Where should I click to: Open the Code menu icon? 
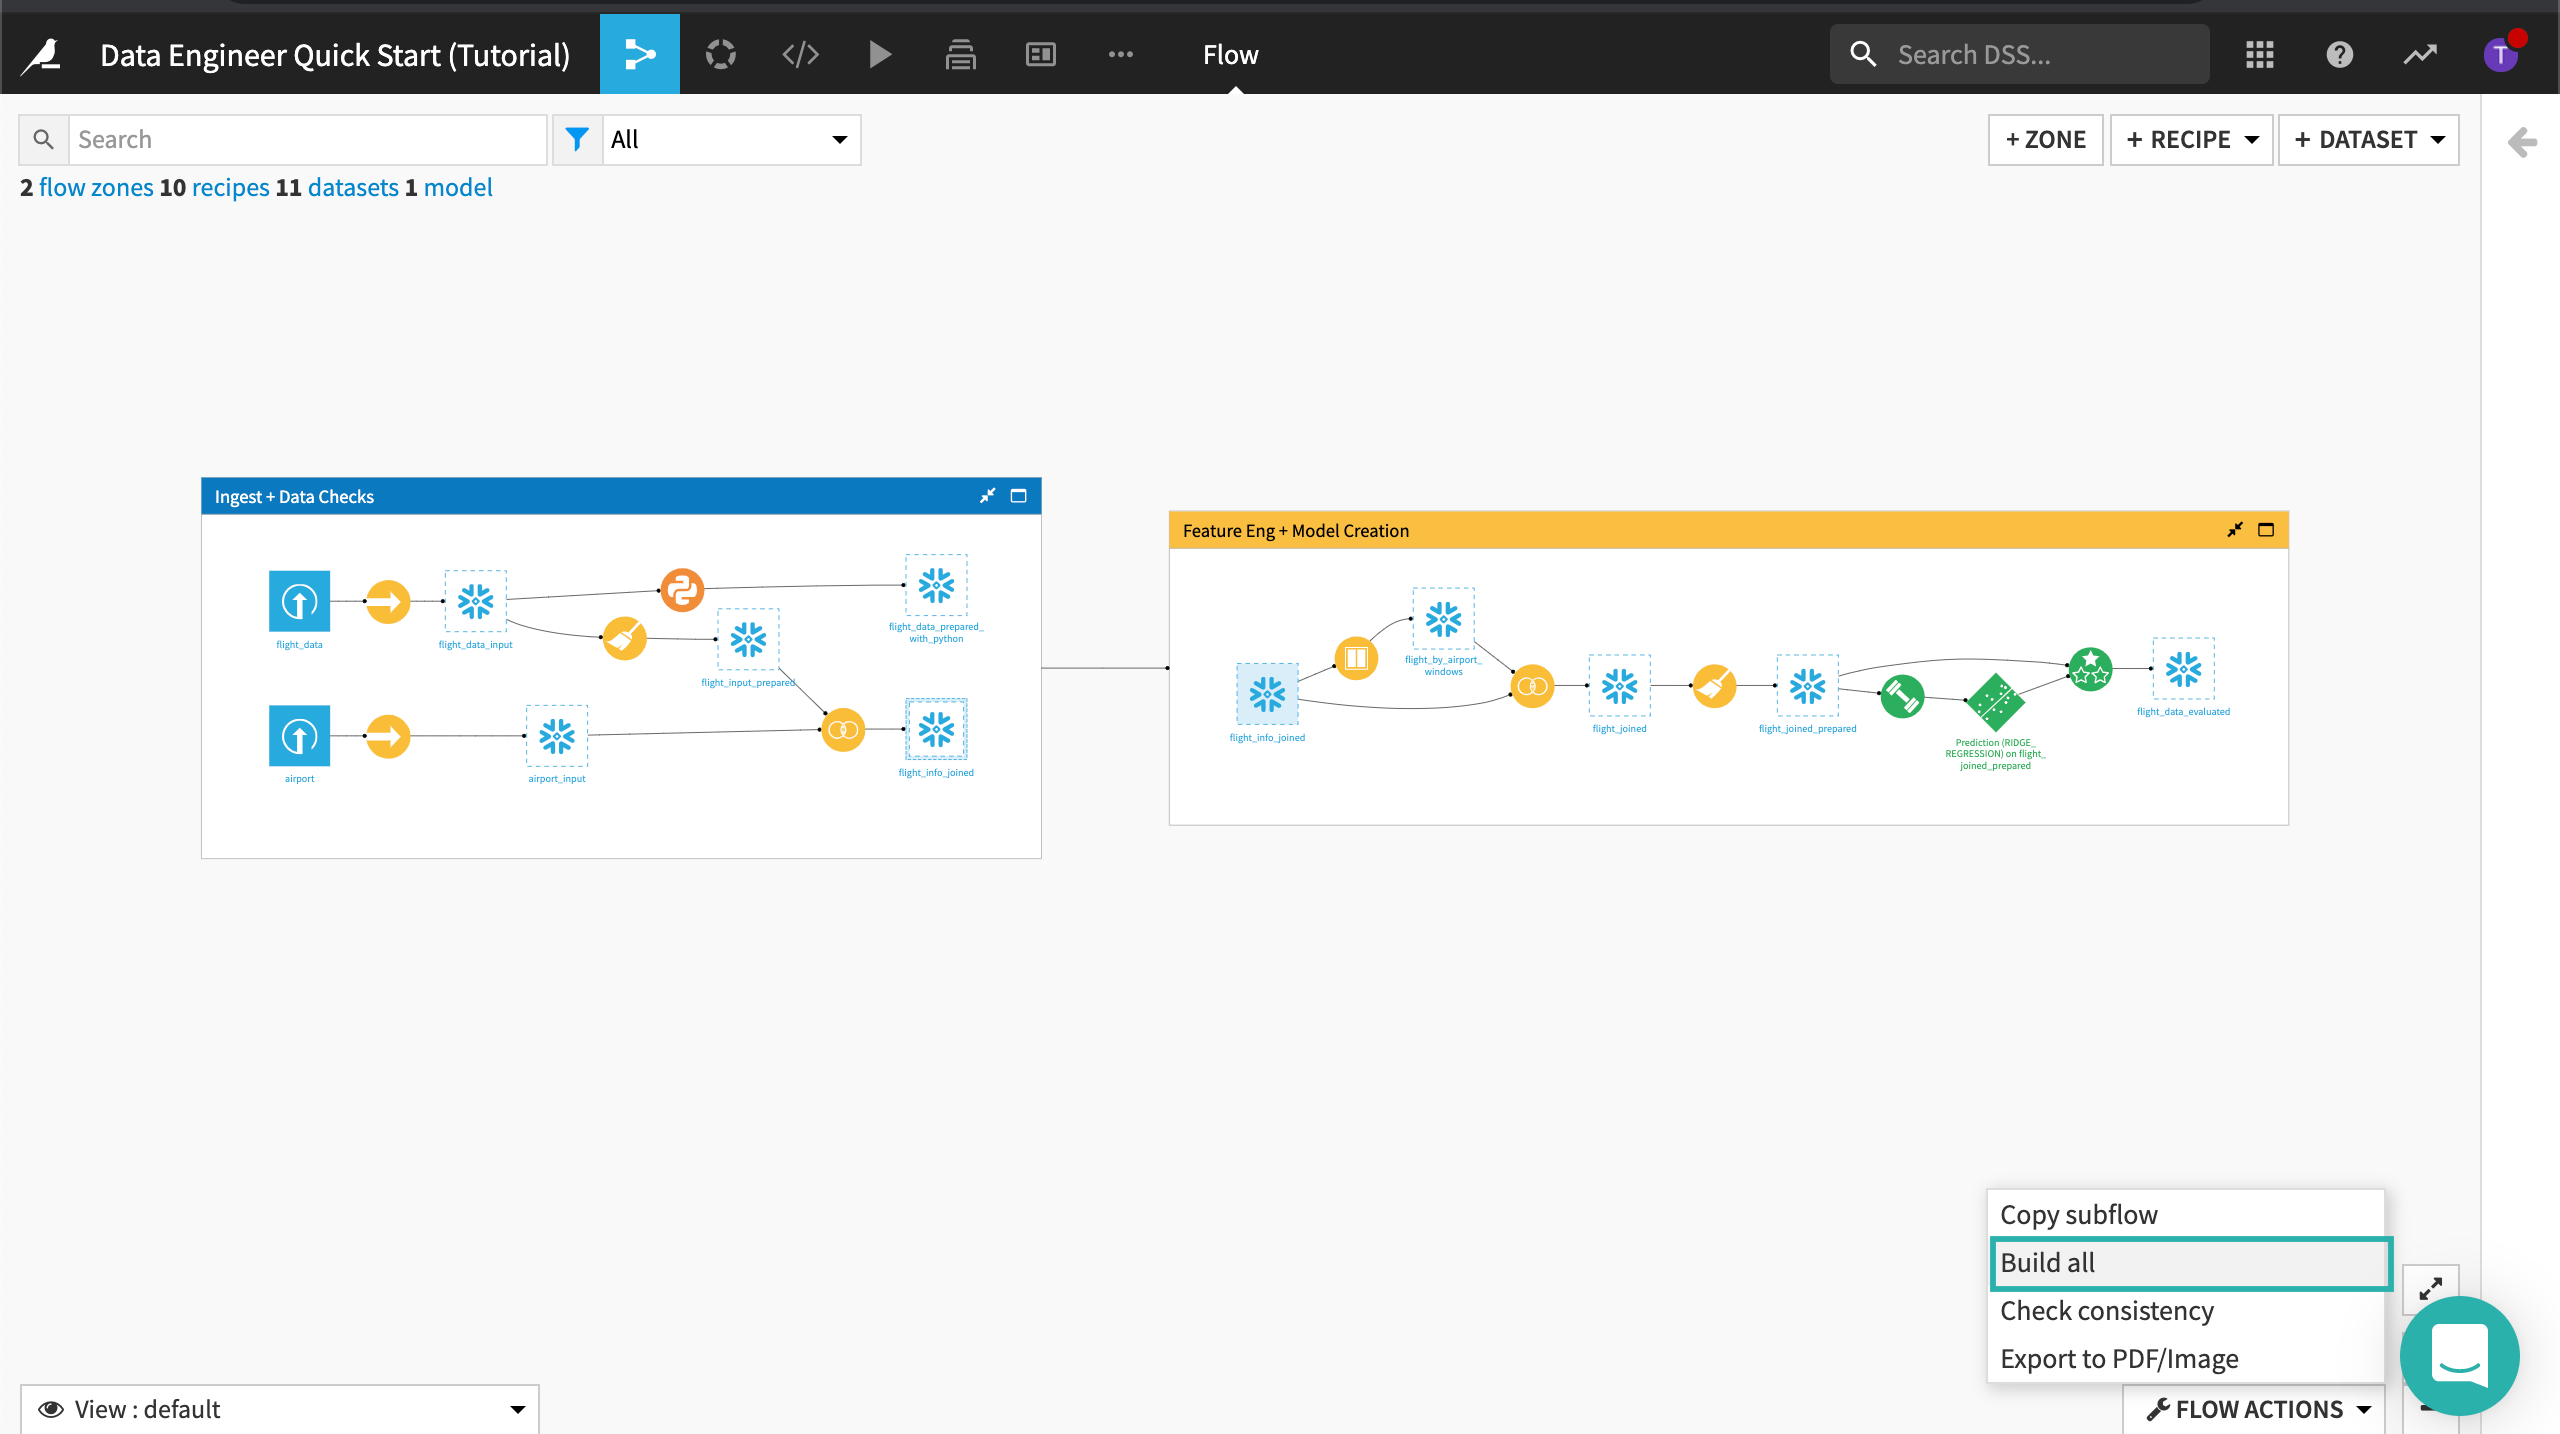(x=800, y=54)
